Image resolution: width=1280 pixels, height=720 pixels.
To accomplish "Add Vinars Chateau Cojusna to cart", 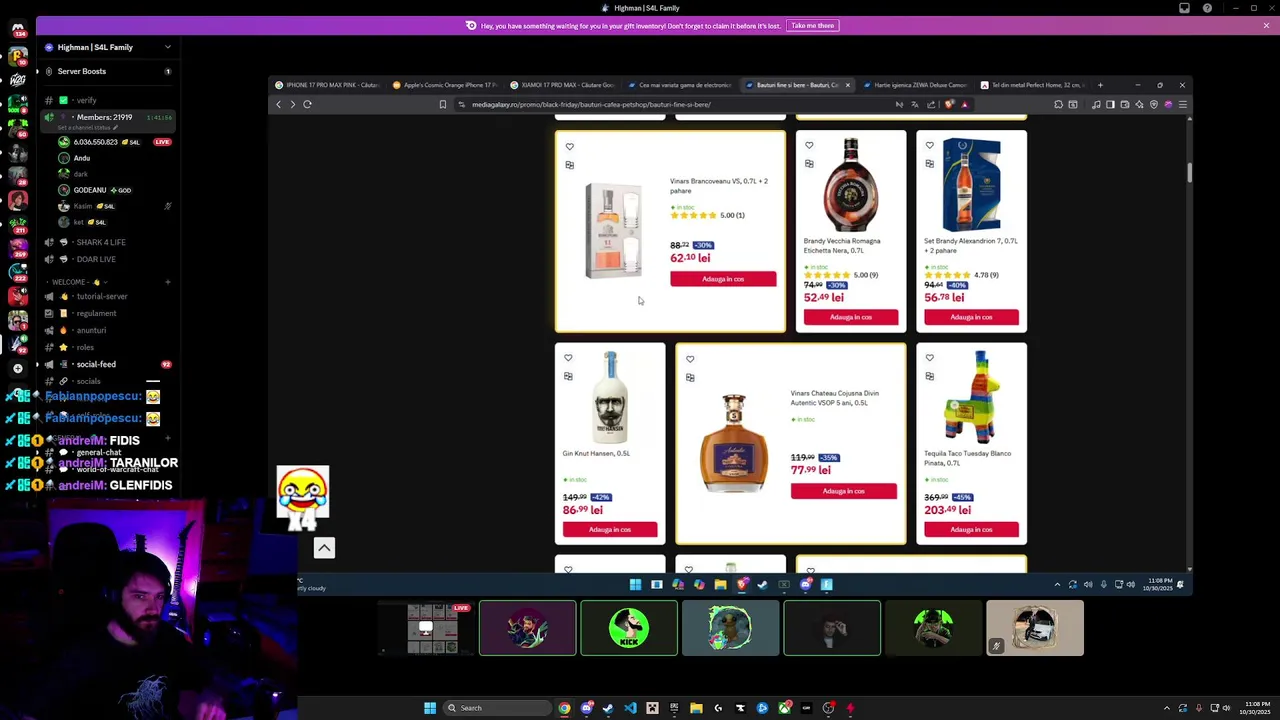I will [x=843, y=491].
